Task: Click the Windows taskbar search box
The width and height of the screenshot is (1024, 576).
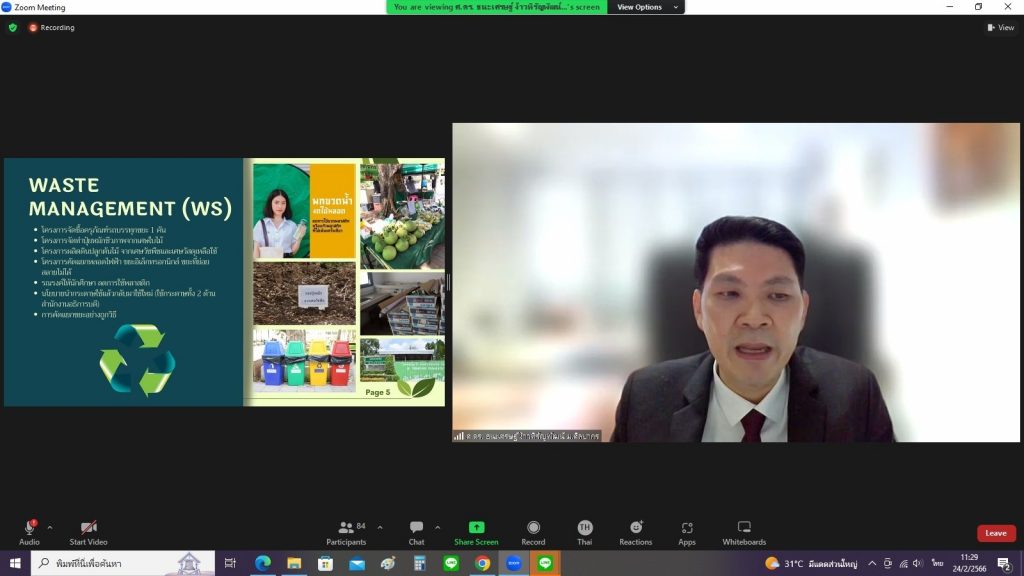Action: tap(123, 563)
